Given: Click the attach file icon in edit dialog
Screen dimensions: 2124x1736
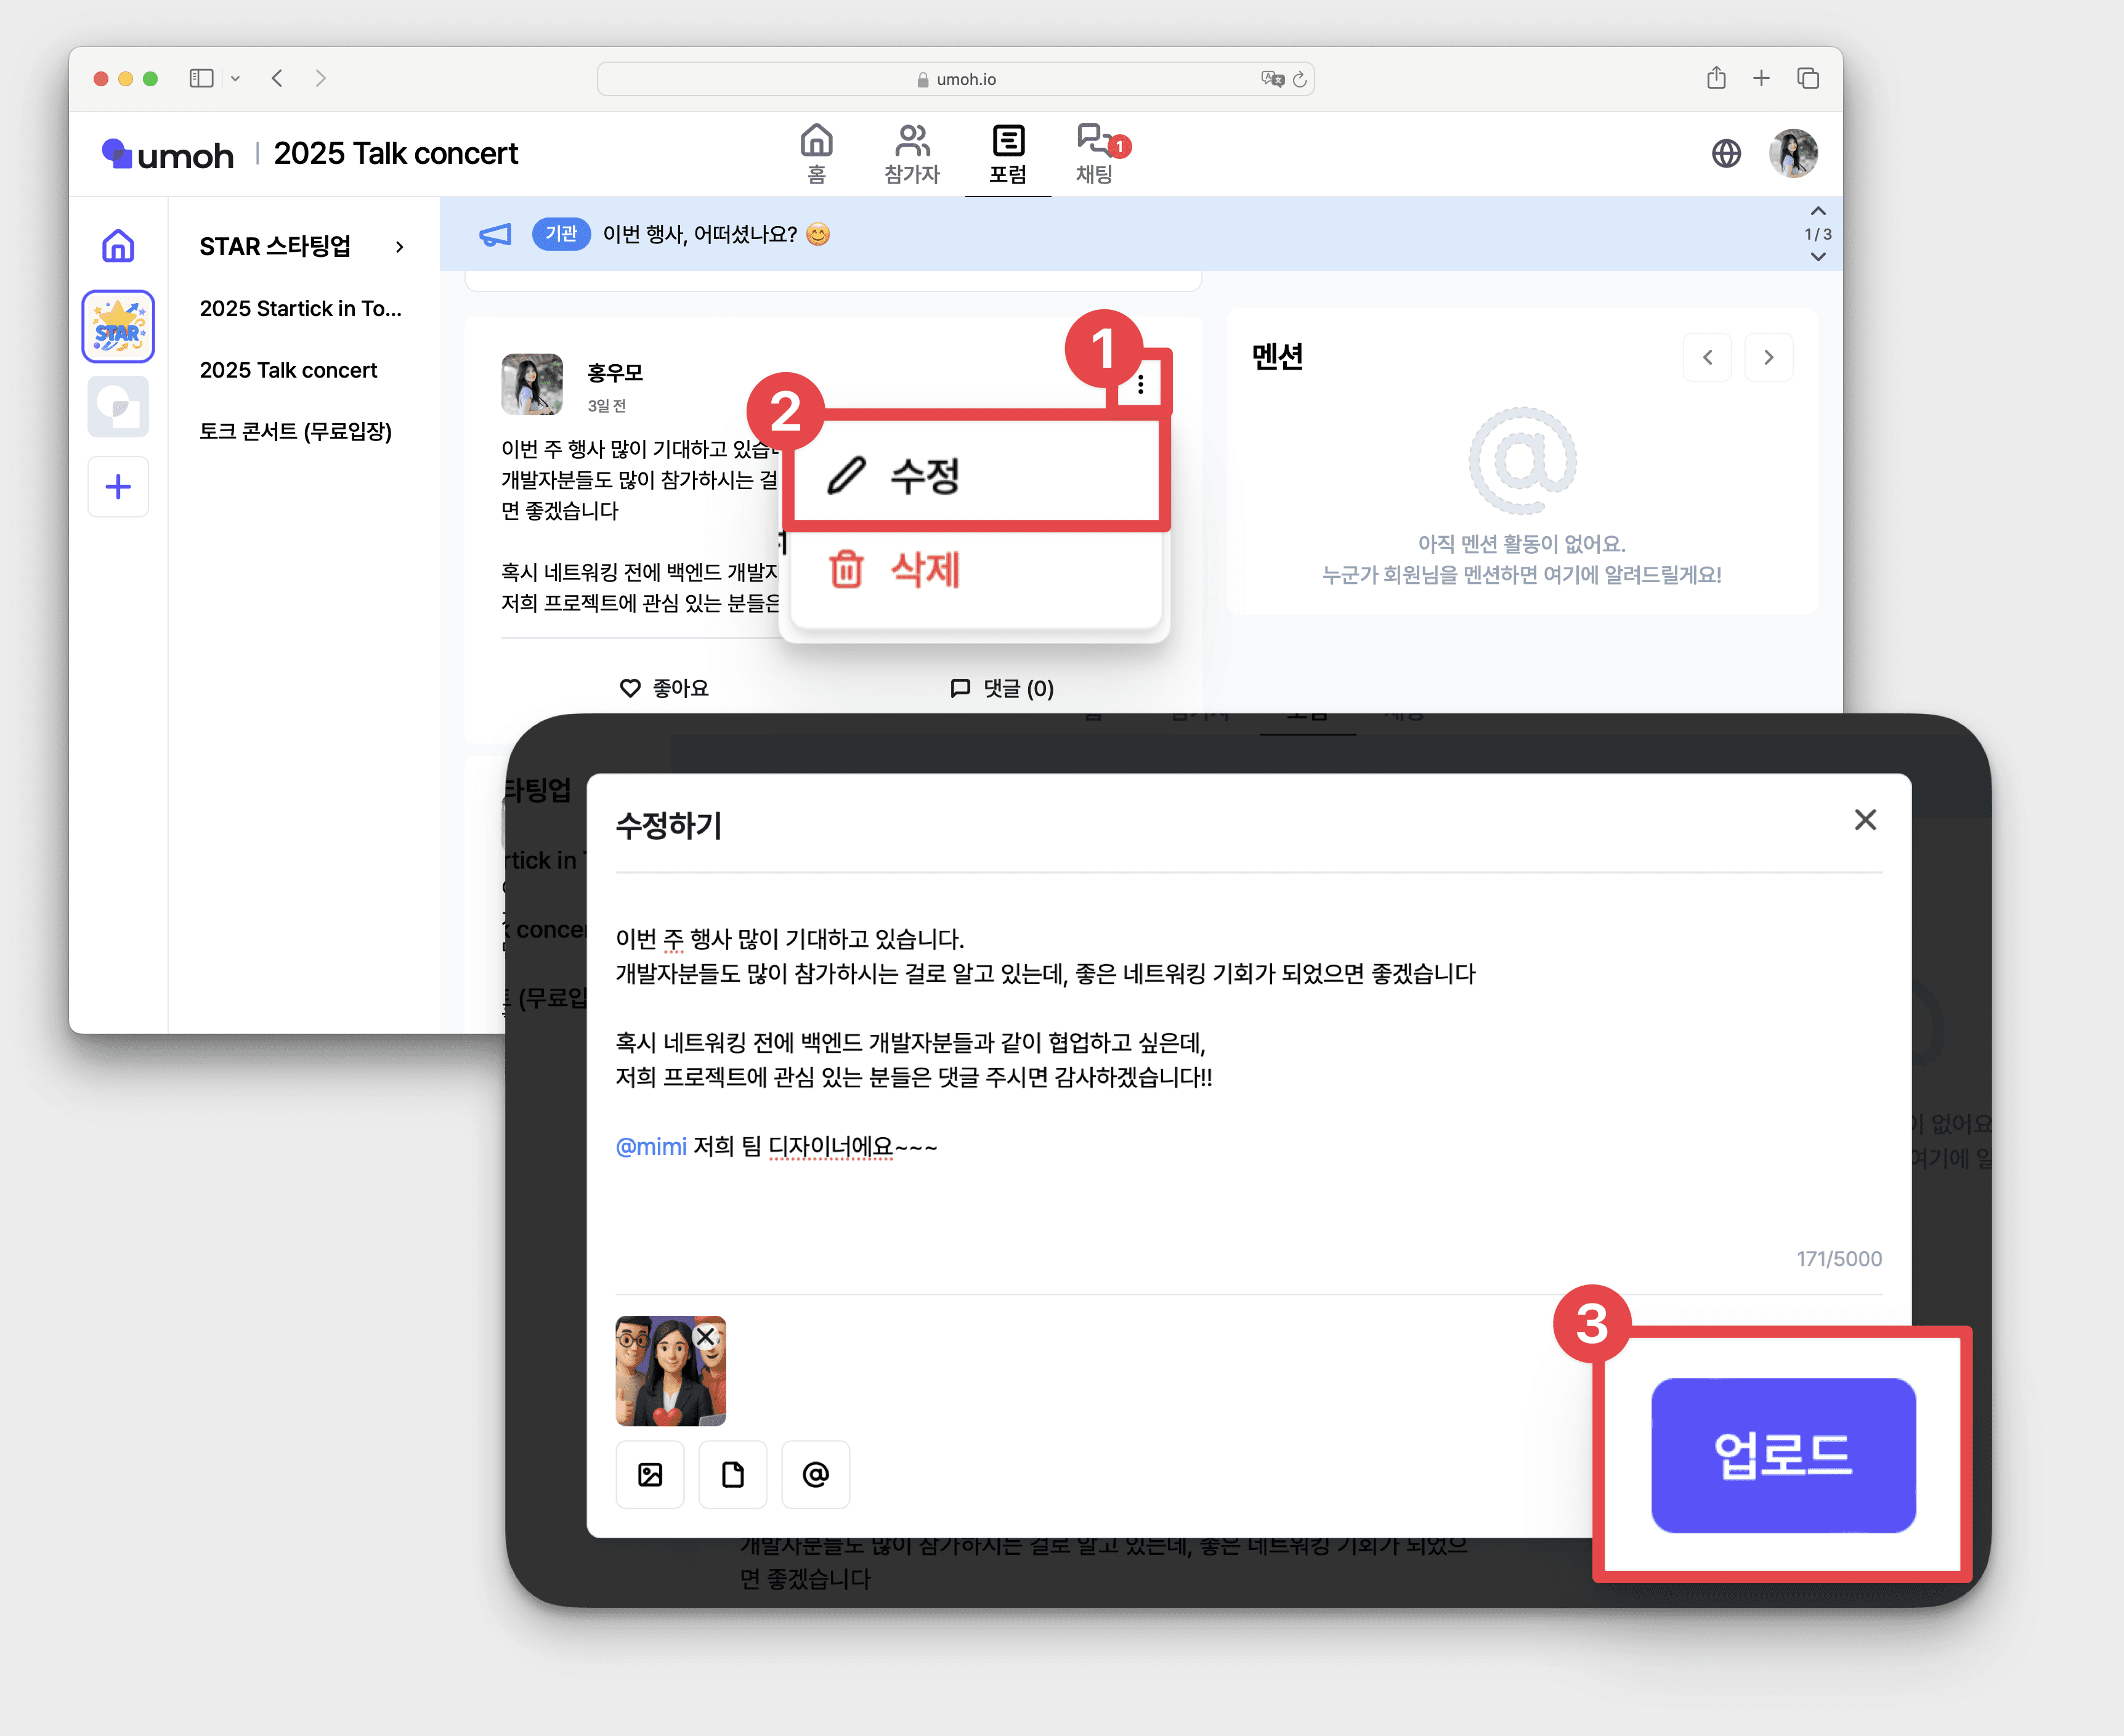Looking at the screenshot, I should [732, 1474].
